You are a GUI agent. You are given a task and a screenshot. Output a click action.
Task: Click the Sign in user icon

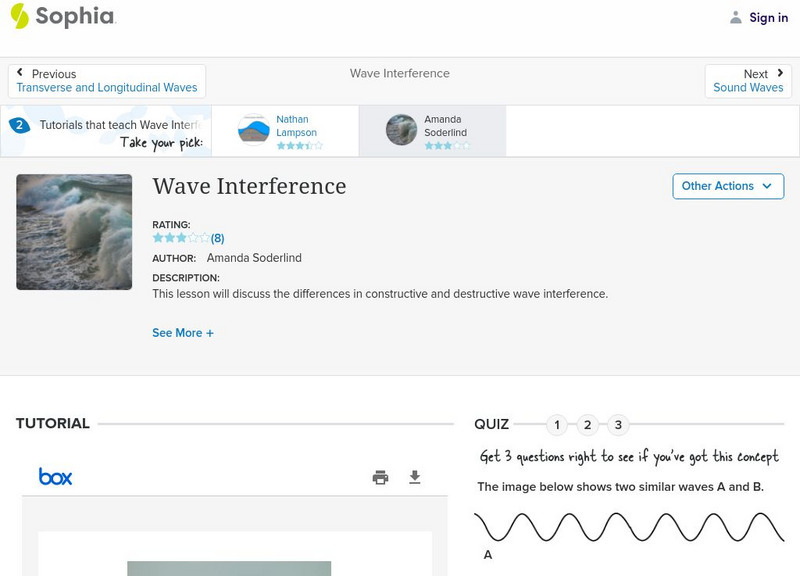pos(736,17)
